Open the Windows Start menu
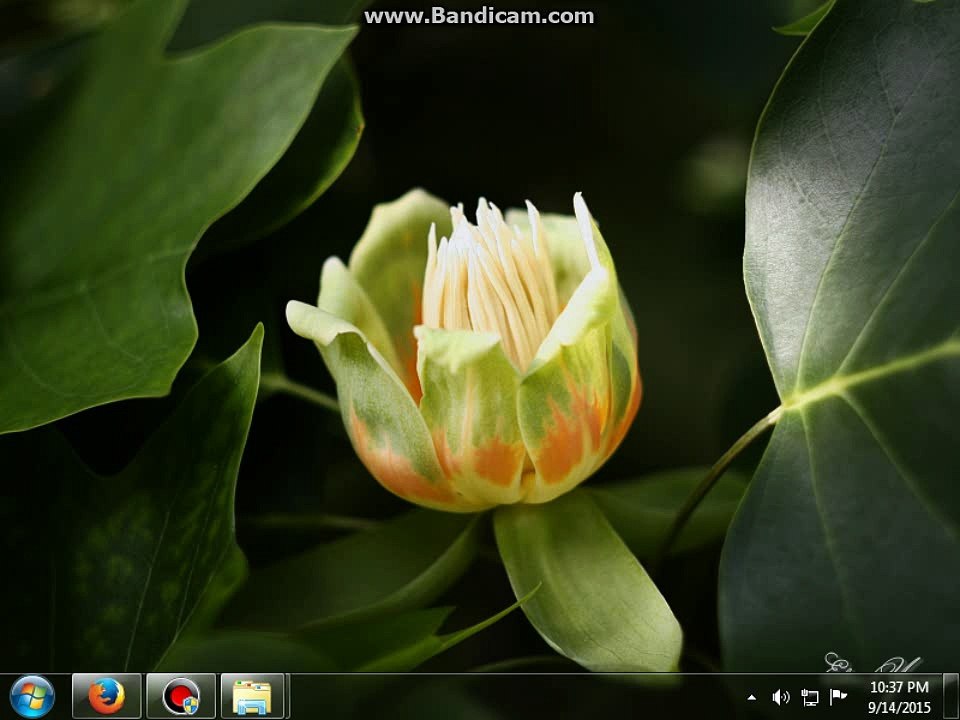 (x=32, y=697)
